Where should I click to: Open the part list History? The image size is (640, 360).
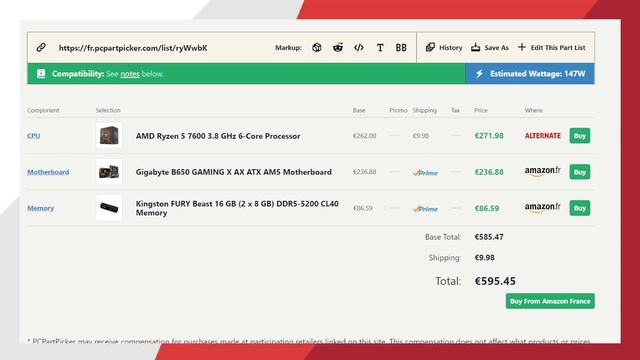444,48
